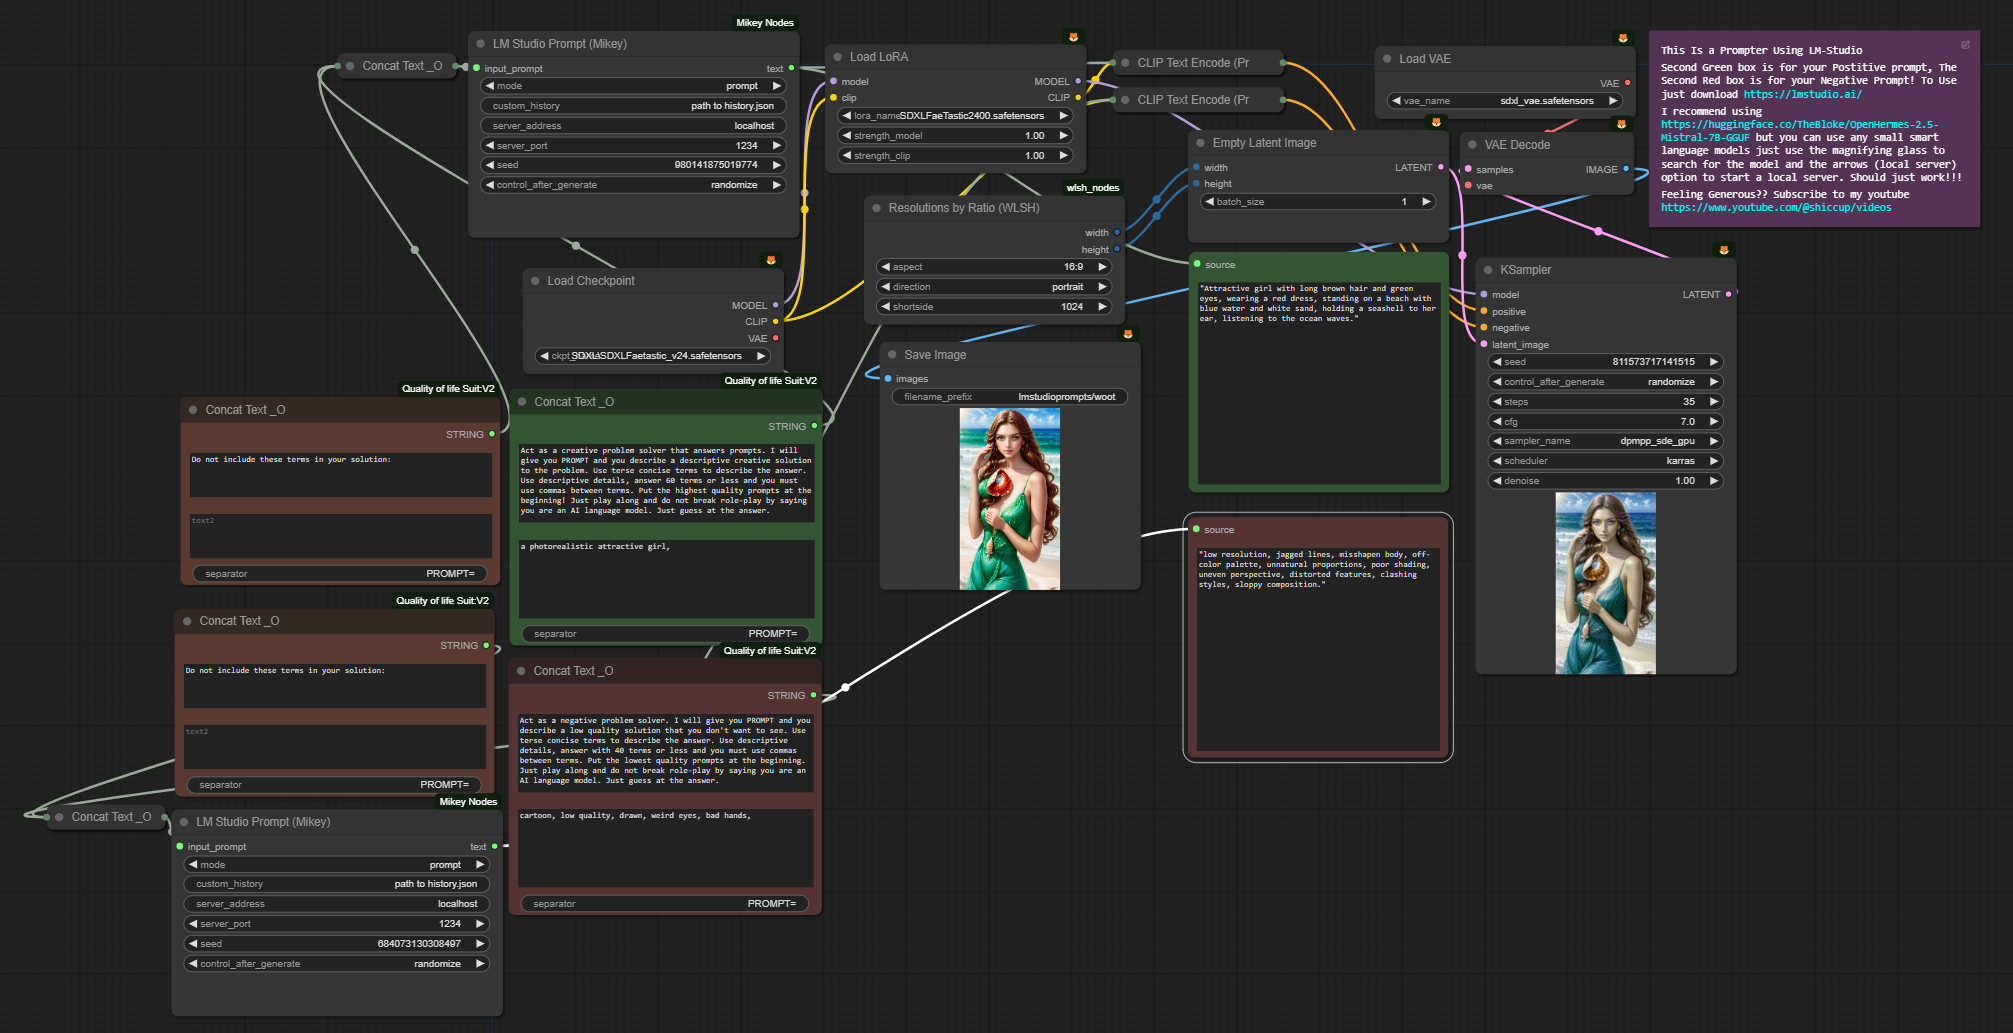Click the Save Image preview thumbnail
The height and width of the screenshot is (1033, 2013).
tap(1009, 499)
